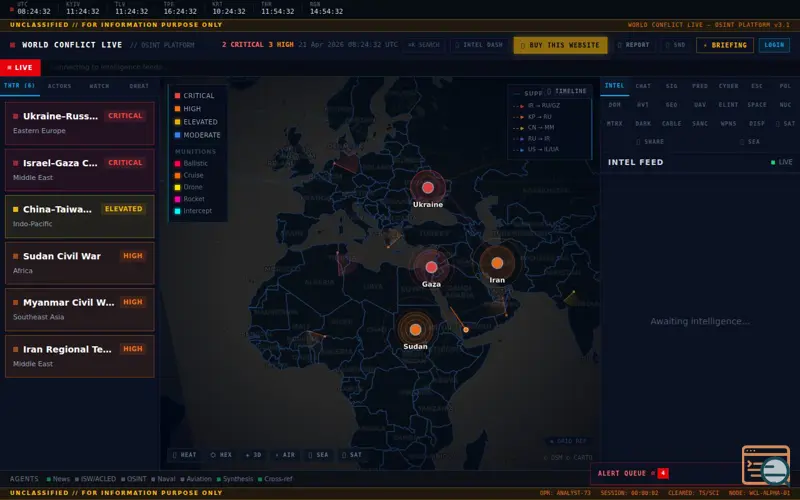Click the OSINT agent status indicator

point(134,479)
